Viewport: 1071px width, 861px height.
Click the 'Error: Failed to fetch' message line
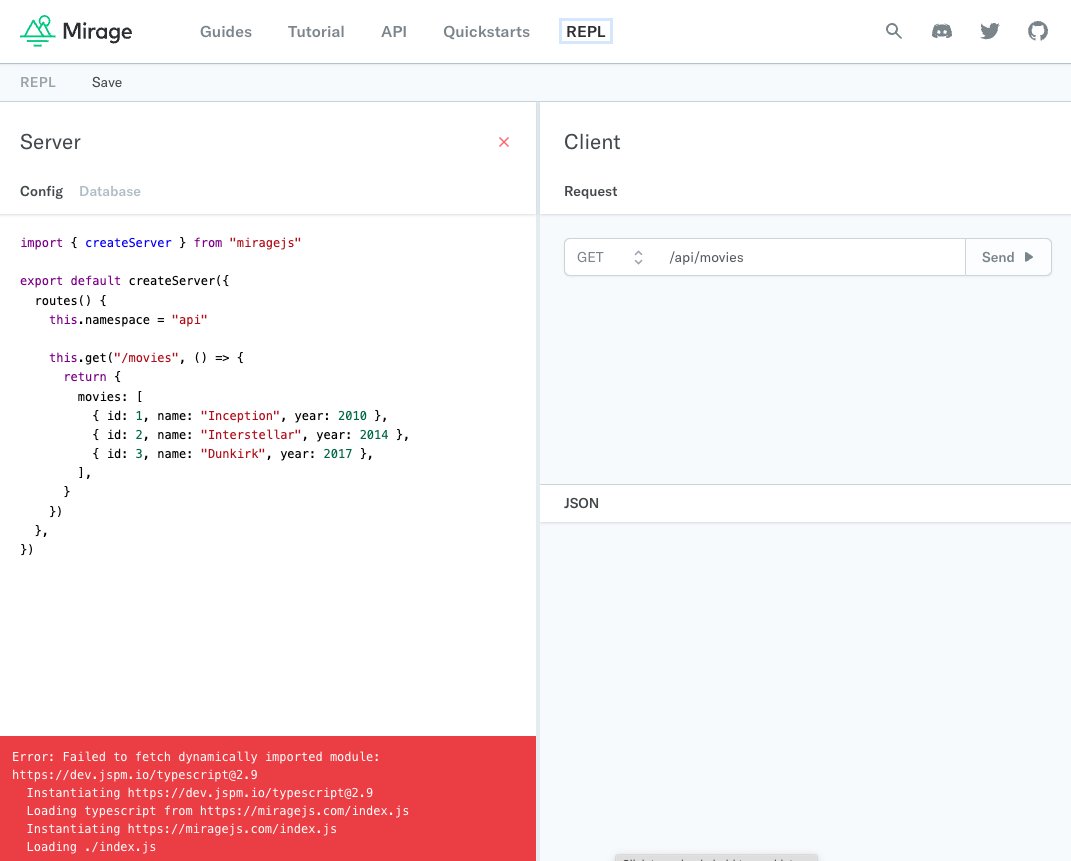click(x=196, y=757)
